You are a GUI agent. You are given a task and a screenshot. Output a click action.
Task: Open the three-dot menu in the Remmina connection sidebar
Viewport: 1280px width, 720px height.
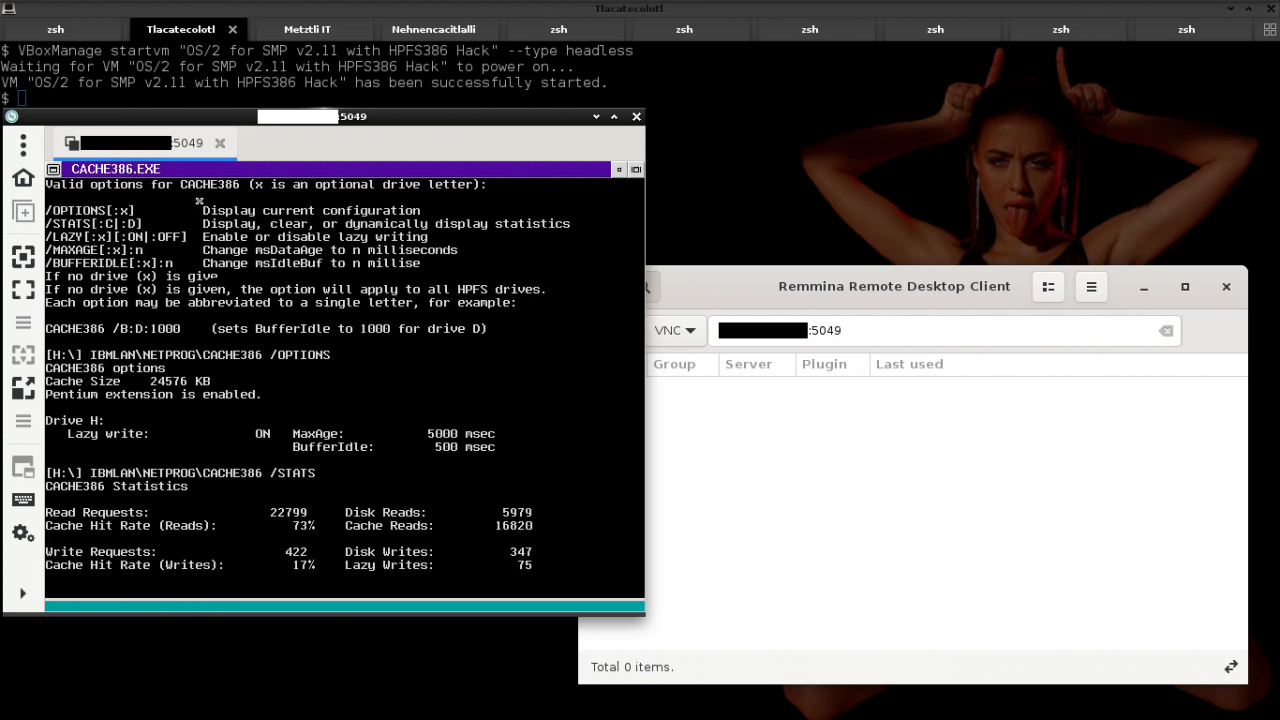(23, 146)
